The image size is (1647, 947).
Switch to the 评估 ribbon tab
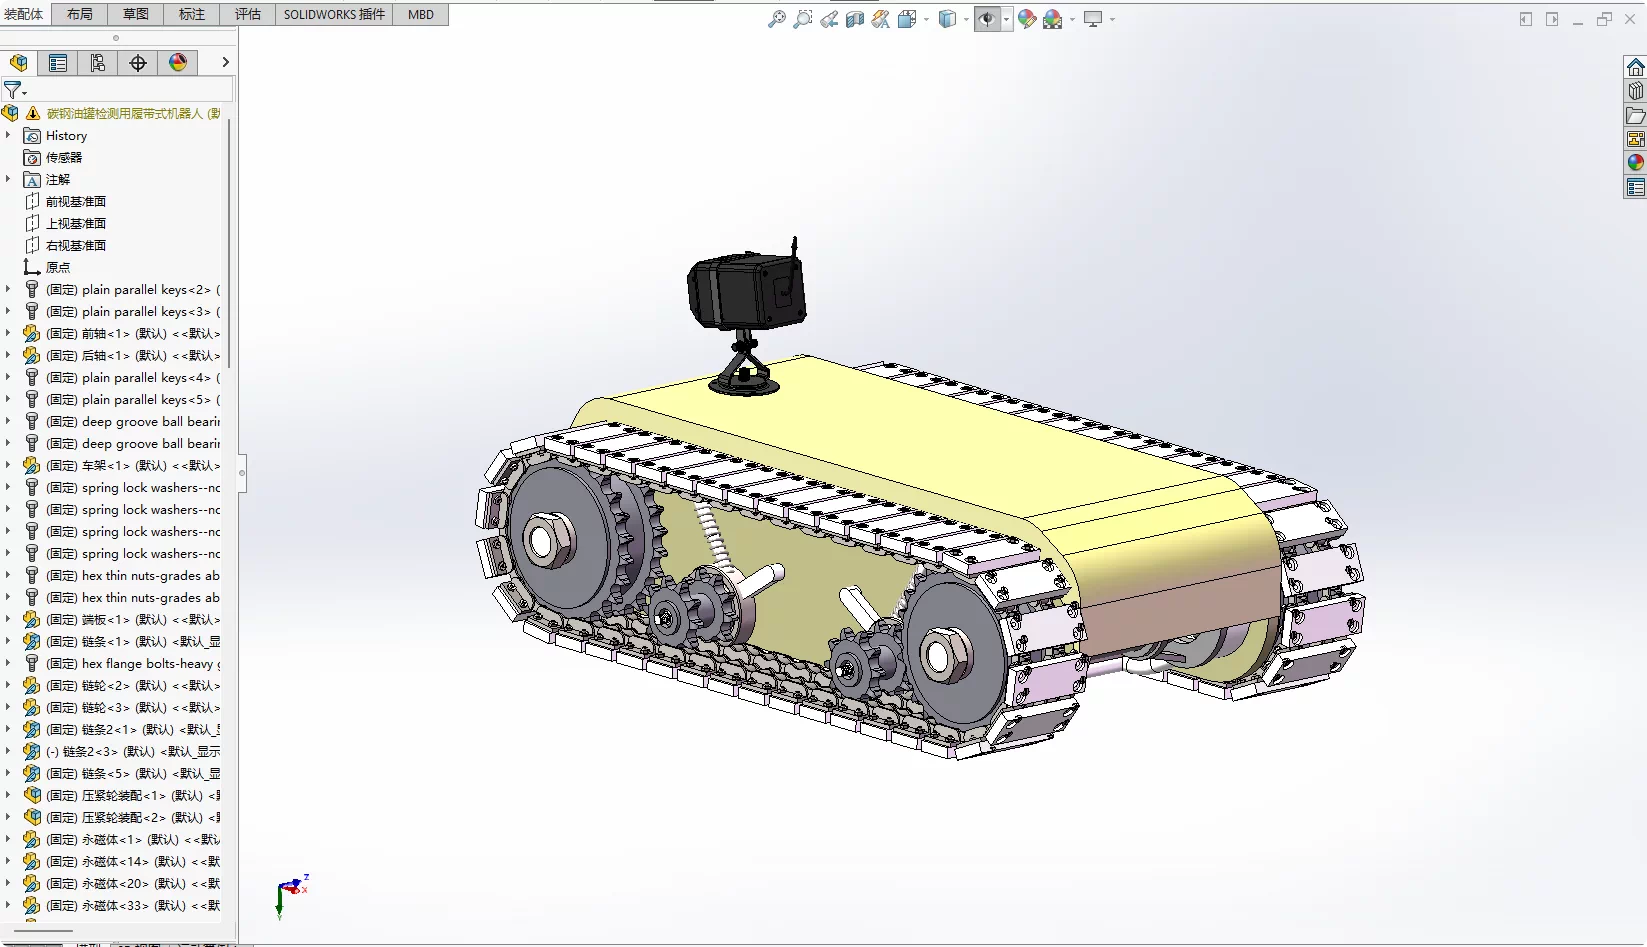point(248,14)
